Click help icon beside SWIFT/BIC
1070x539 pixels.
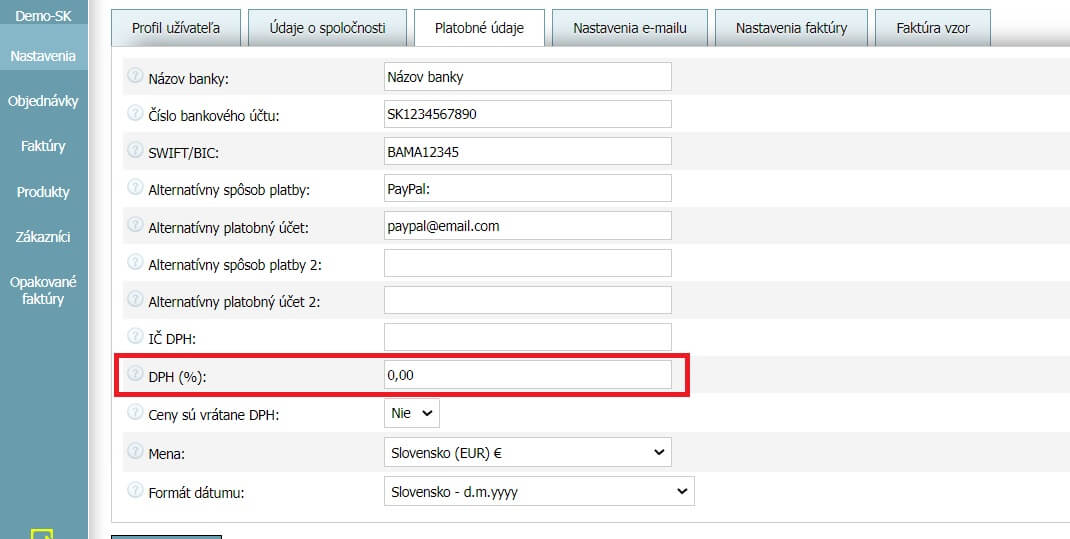click(x=135, y=150)
